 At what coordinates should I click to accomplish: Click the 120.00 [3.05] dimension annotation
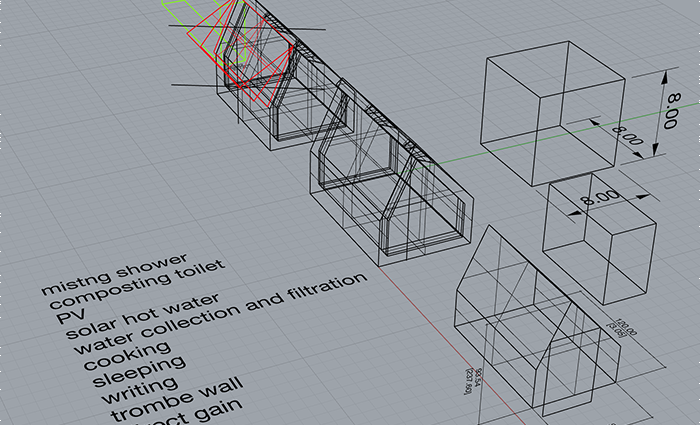point(625,328)
